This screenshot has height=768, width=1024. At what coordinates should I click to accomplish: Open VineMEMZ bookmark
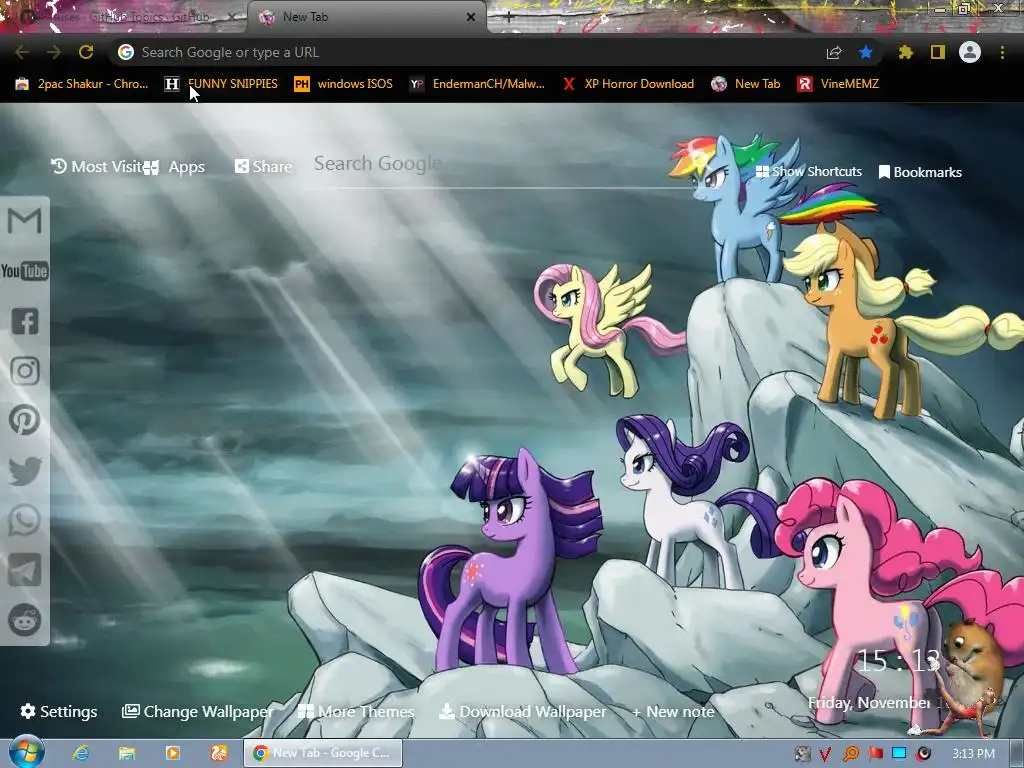click(x=839, y=84)
